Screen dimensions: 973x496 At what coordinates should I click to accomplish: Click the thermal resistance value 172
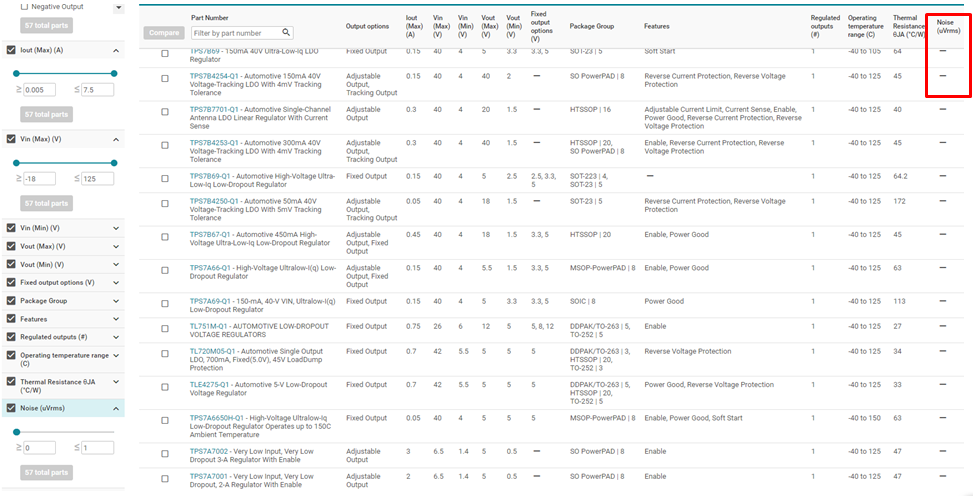[x=898, y=201]
